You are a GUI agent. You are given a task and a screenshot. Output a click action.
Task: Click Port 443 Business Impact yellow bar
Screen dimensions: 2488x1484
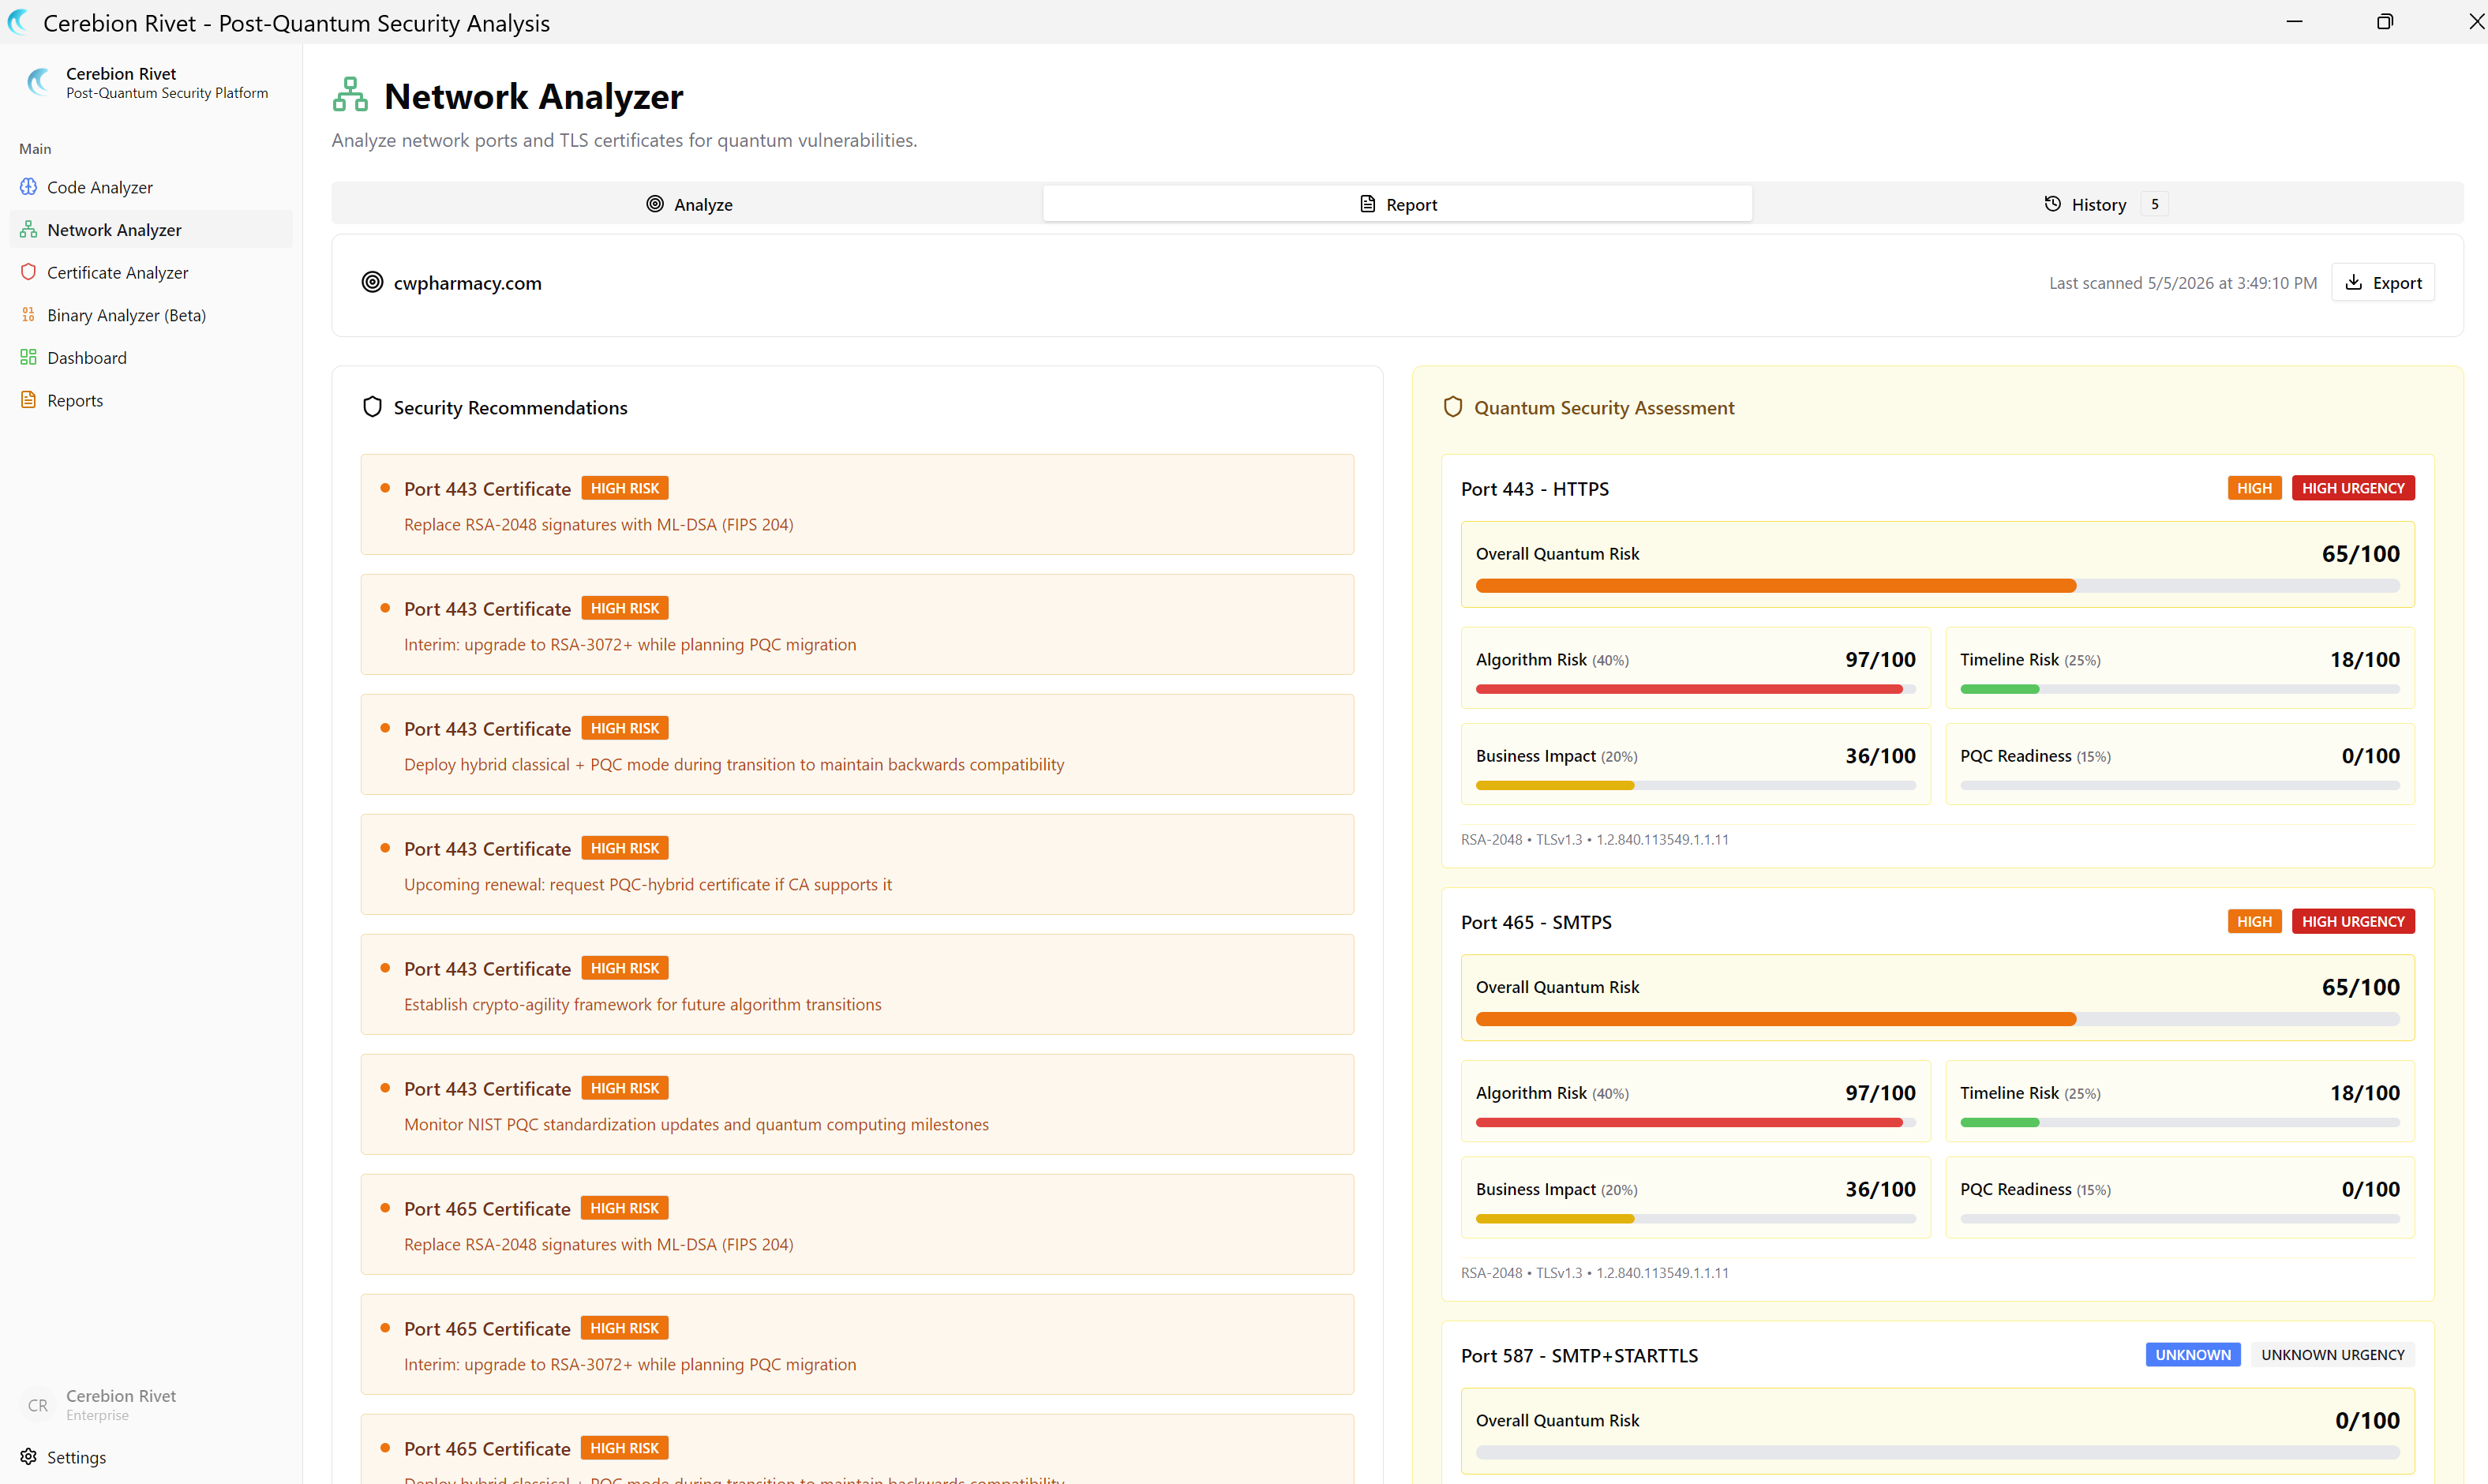tap(1695, 785)
